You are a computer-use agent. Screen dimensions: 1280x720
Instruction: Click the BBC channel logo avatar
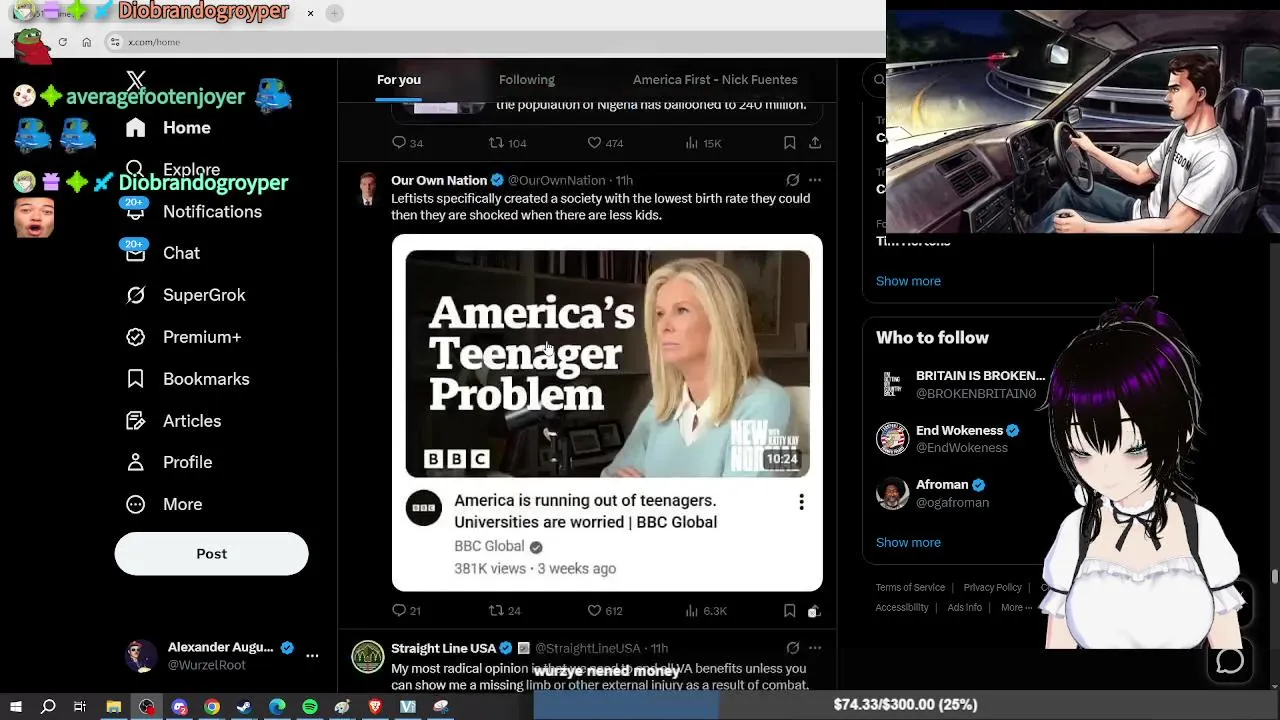coord(424,508)
